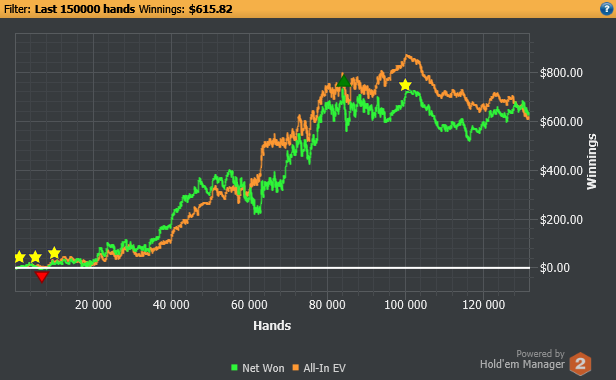This screenshot has height=380, width=616.
Task: Click the $600.00 axis label
Action: 561,122
